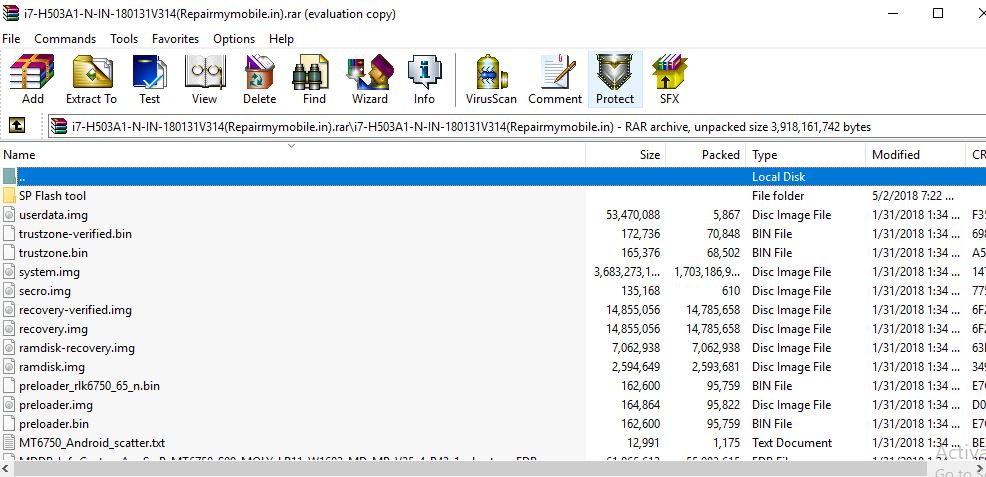Sort by the Packed column header

coord(706,155)
